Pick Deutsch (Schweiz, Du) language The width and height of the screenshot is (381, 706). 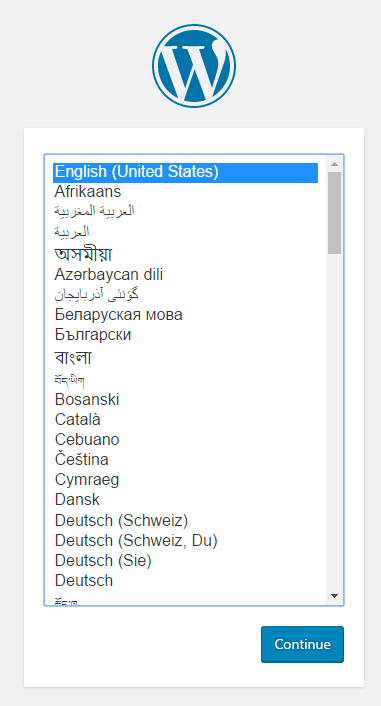pyautogui.click(x=186, y=540)
